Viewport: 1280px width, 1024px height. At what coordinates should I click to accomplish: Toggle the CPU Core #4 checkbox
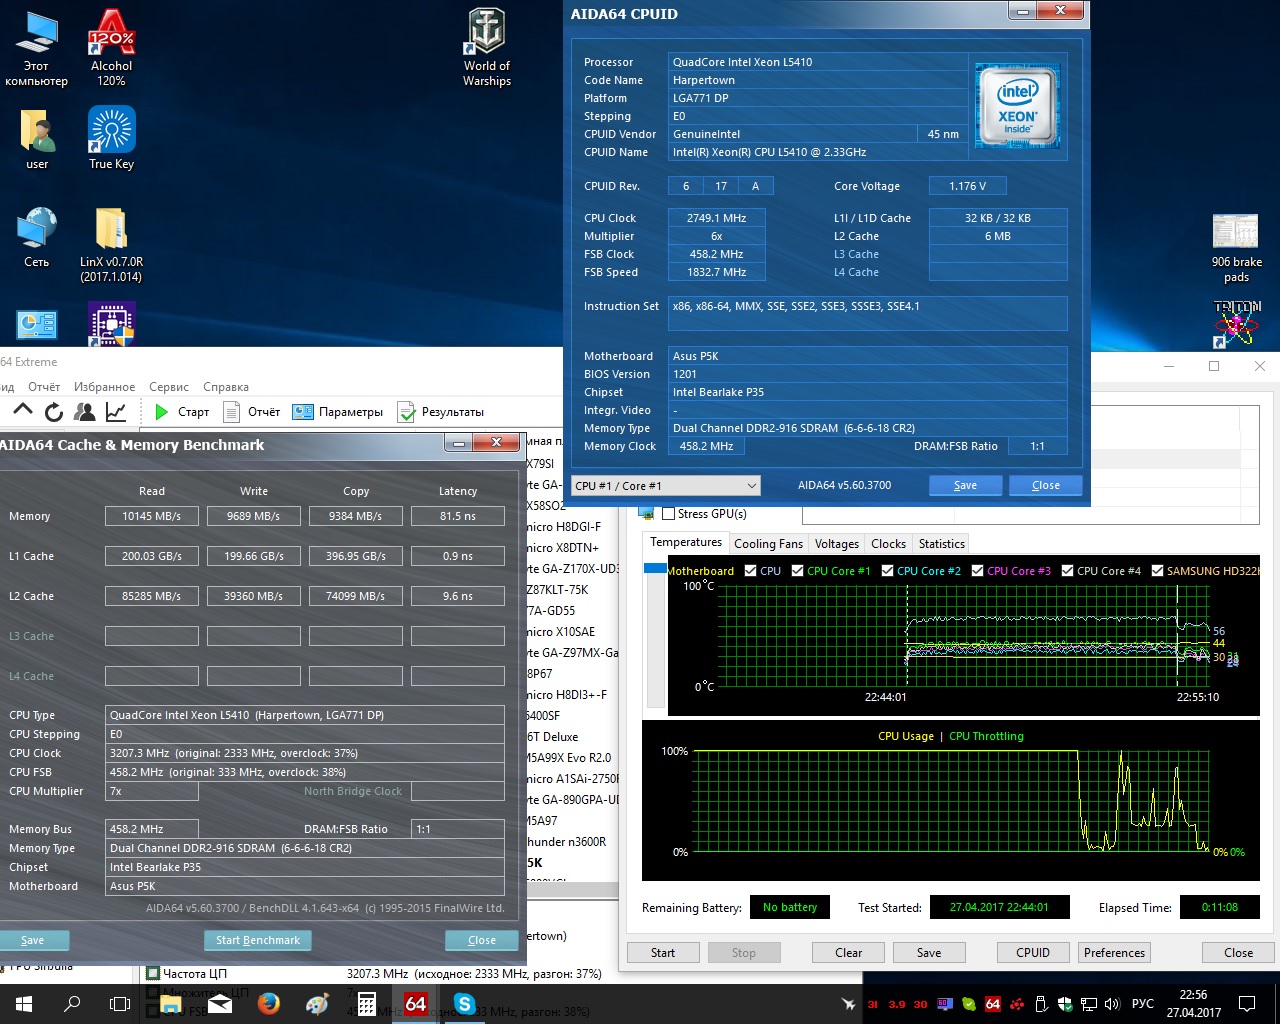coord(1068,571)
